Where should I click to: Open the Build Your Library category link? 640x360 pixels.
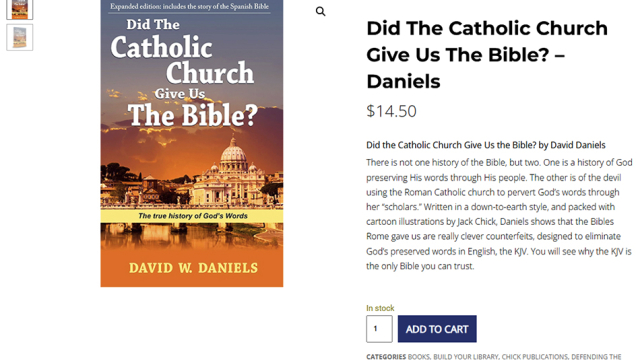(466, 356)
